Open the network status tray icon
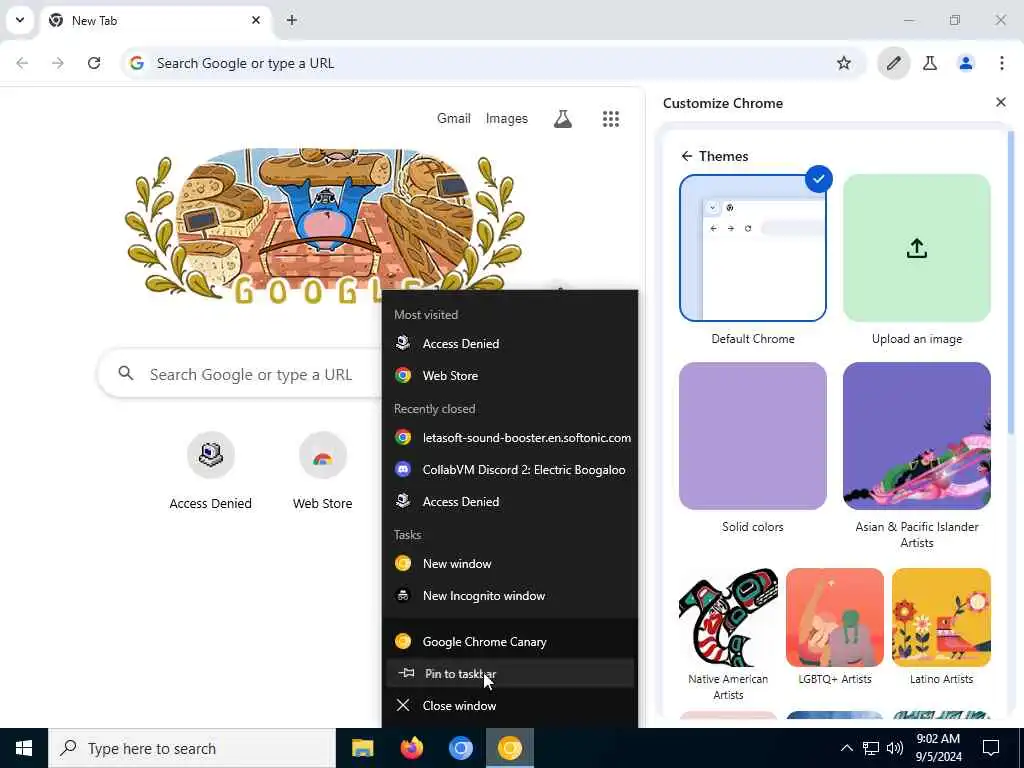This screenshot has height=768, width=1024. [871, 748]
